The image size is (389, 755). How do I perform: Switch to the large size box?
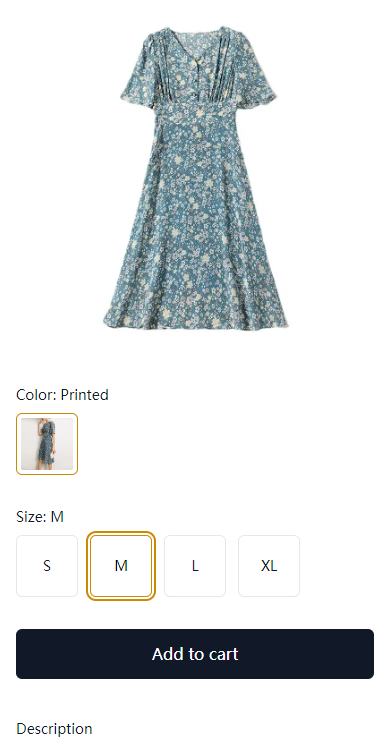click(195, 565)
